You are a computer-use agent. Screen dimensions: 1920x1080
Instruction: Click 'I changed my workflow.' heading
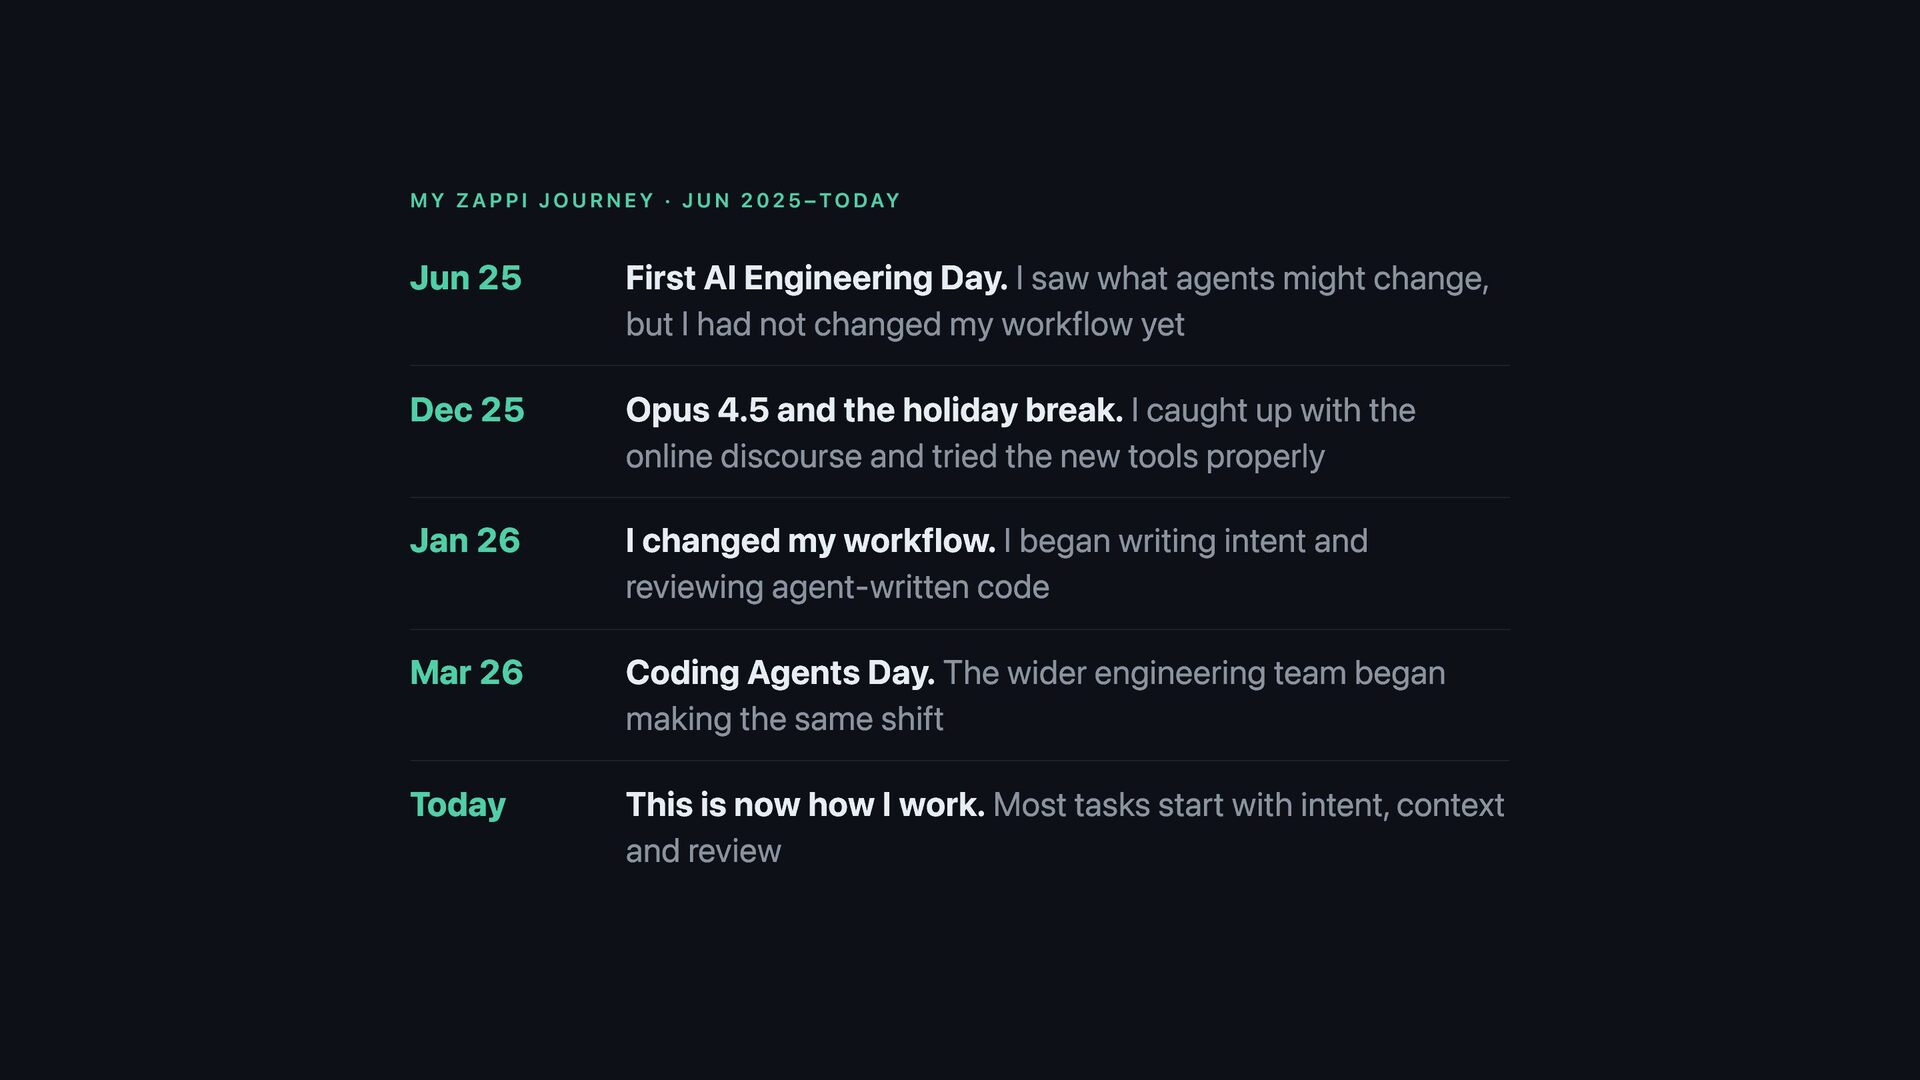811,541
